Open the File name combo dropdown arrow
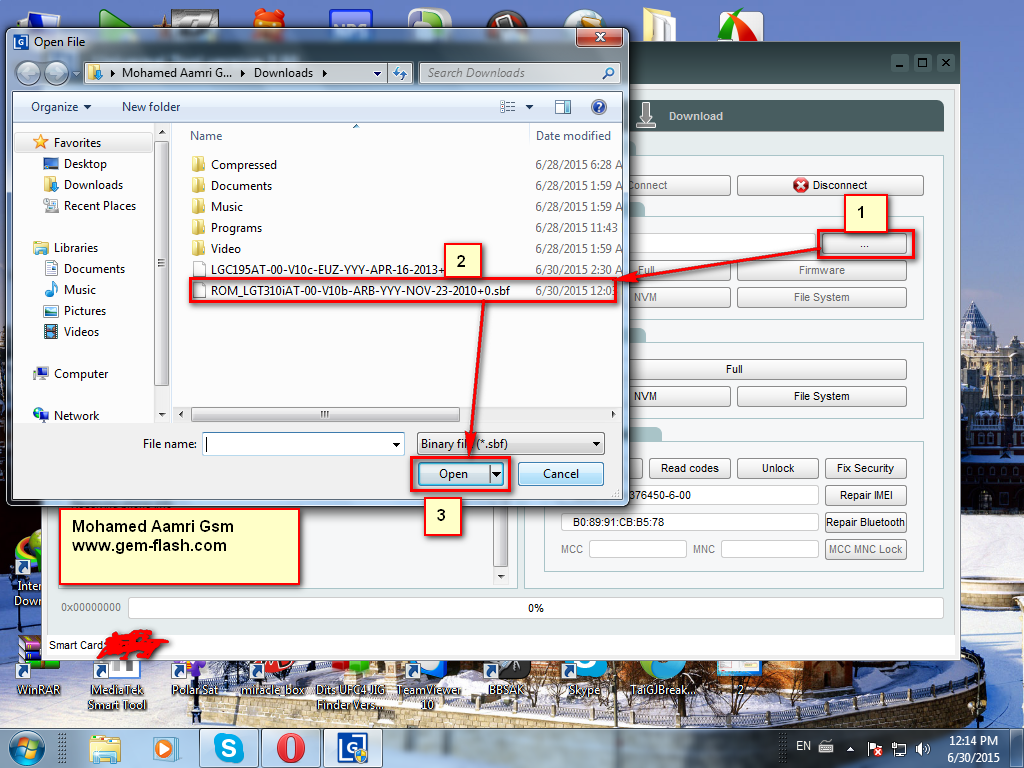The width and height of the screenshot is (1024, 768). coord(396,444)
